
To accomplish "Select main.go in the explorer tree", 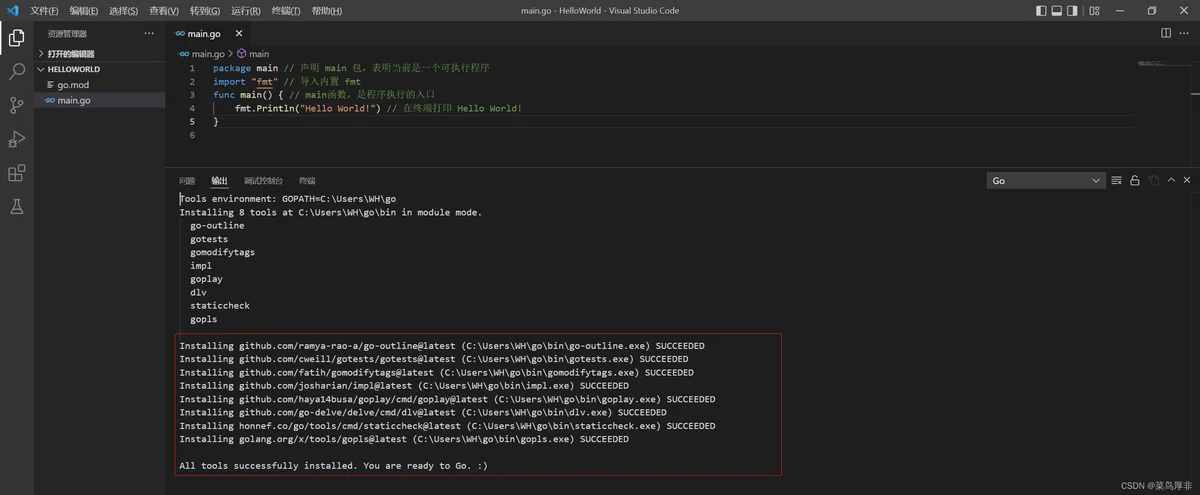I will pos(99,100).
